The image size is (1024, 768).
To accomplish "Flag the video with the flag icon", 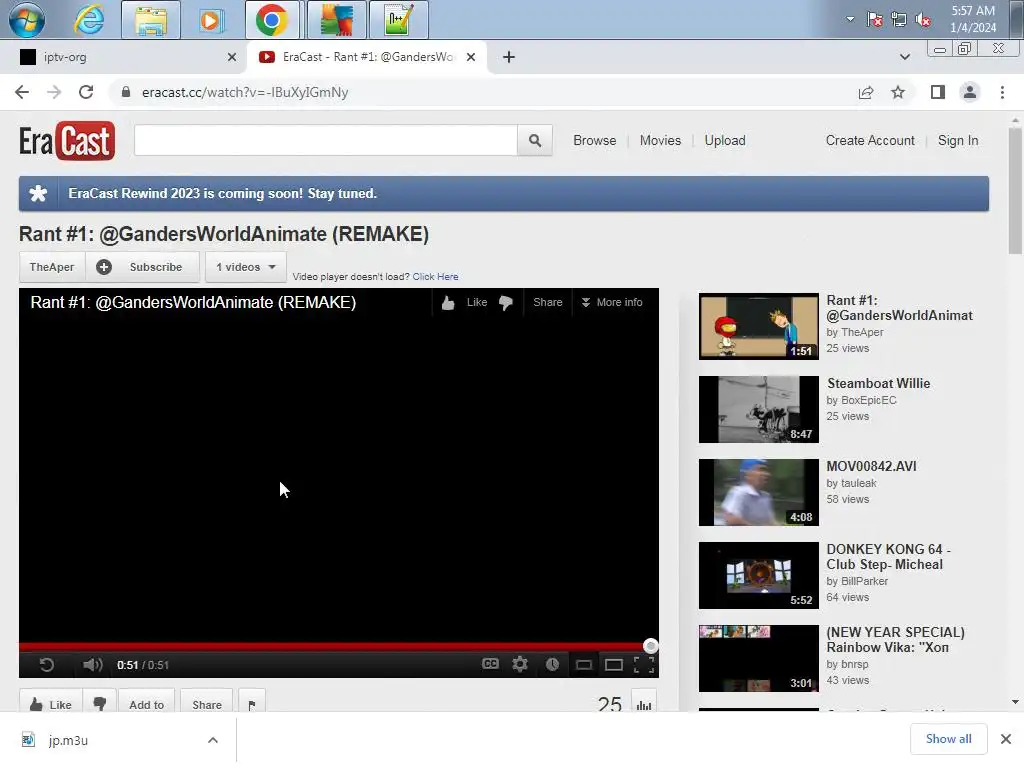I will (x=252, y=704).
